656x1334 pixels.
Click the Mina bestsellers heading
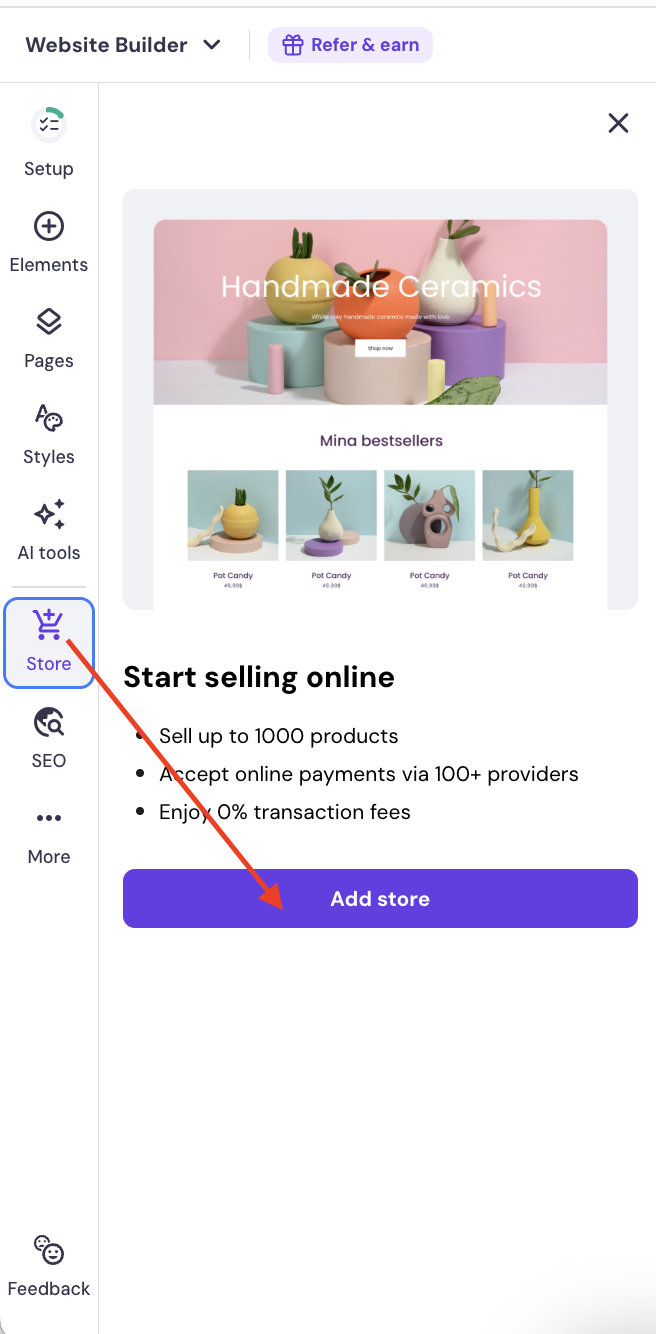(x=380, y=440)
